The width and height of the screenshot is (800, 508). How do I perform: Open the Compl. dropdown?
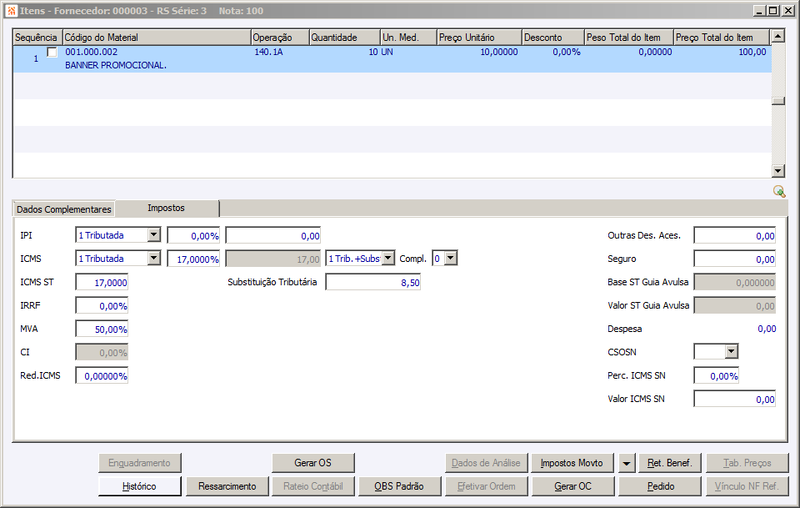point(451,259)
